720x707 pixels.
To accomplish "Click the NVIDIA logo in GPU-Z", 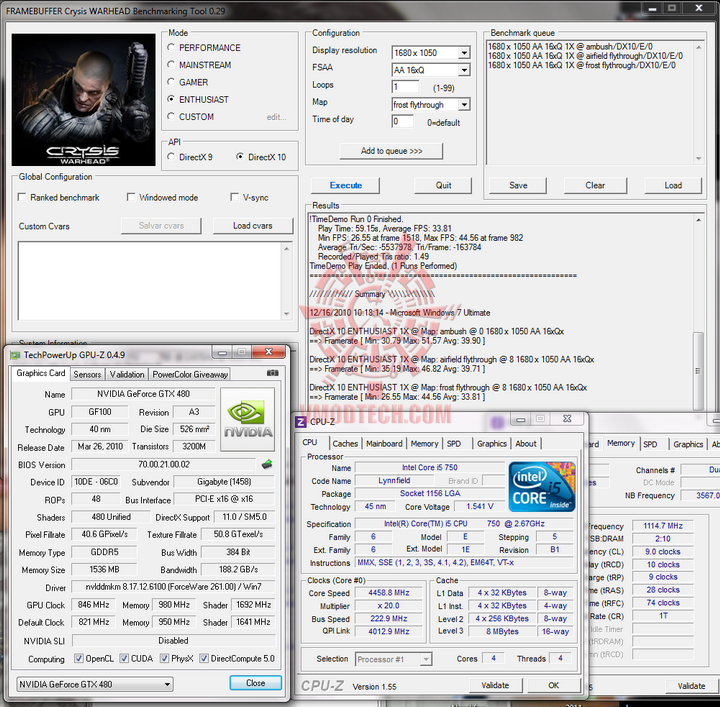I will tap(248, 420).
